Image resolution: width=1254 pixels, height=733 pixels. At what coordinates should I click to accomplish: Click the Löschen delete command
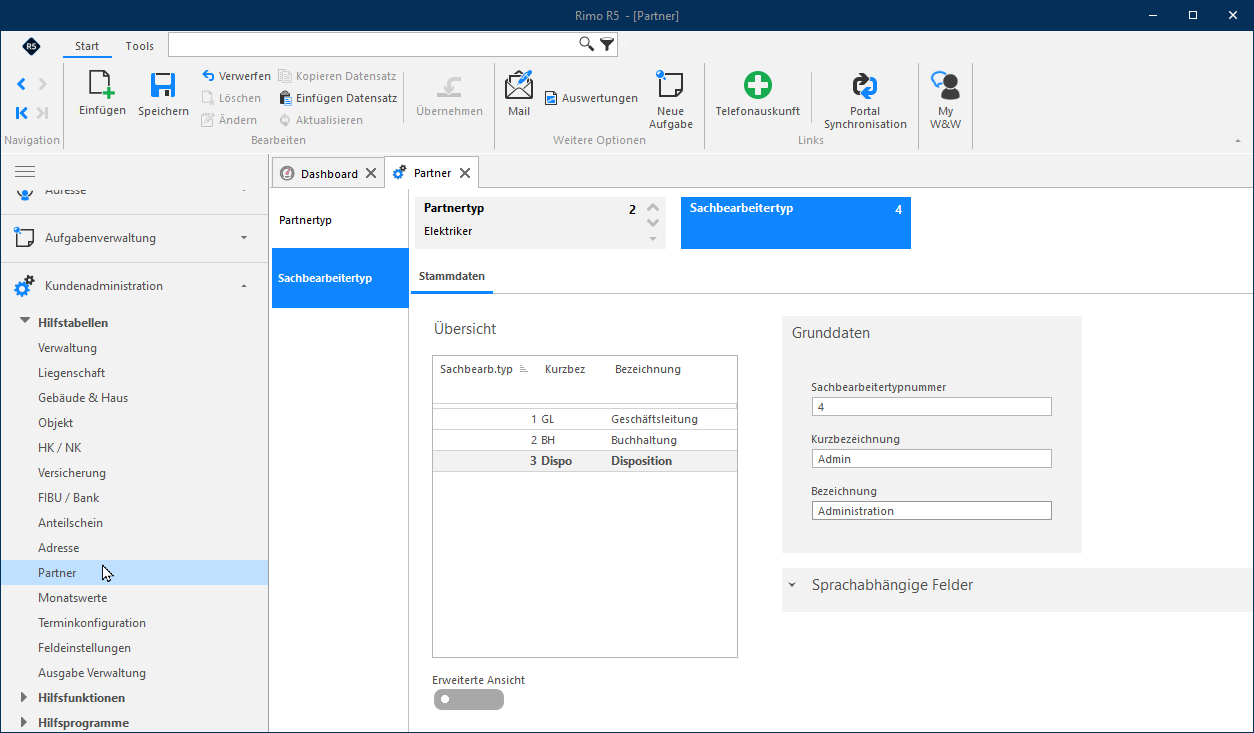pyautogui.click(x=231, y=98)
